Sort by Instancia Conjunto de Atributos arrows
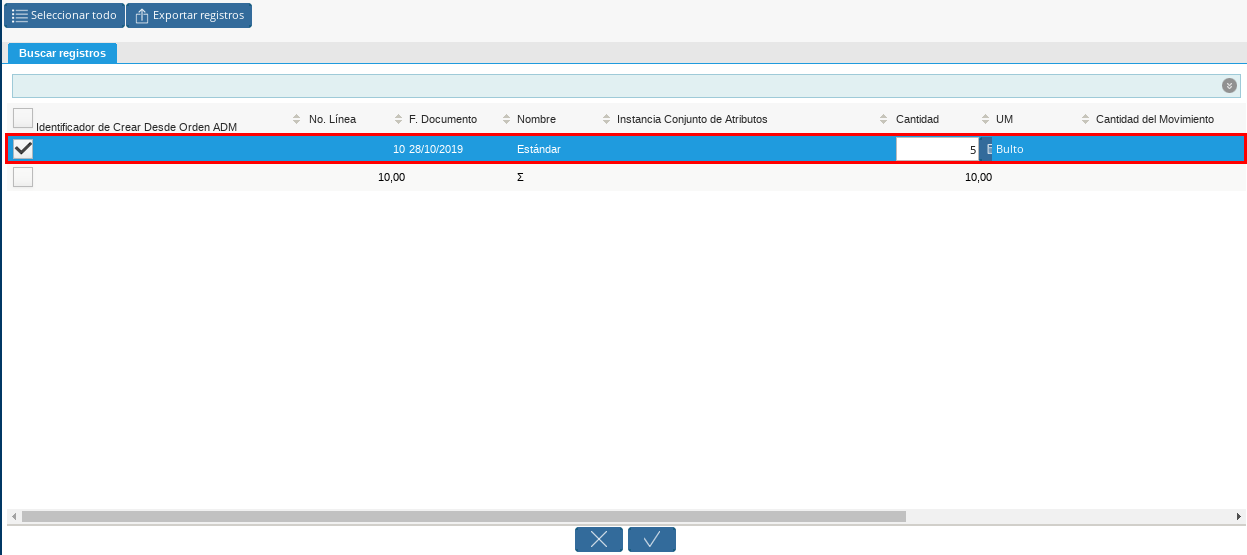Image resolution: width=1247 pixels, height=555 pixels. tap(884, 119)
